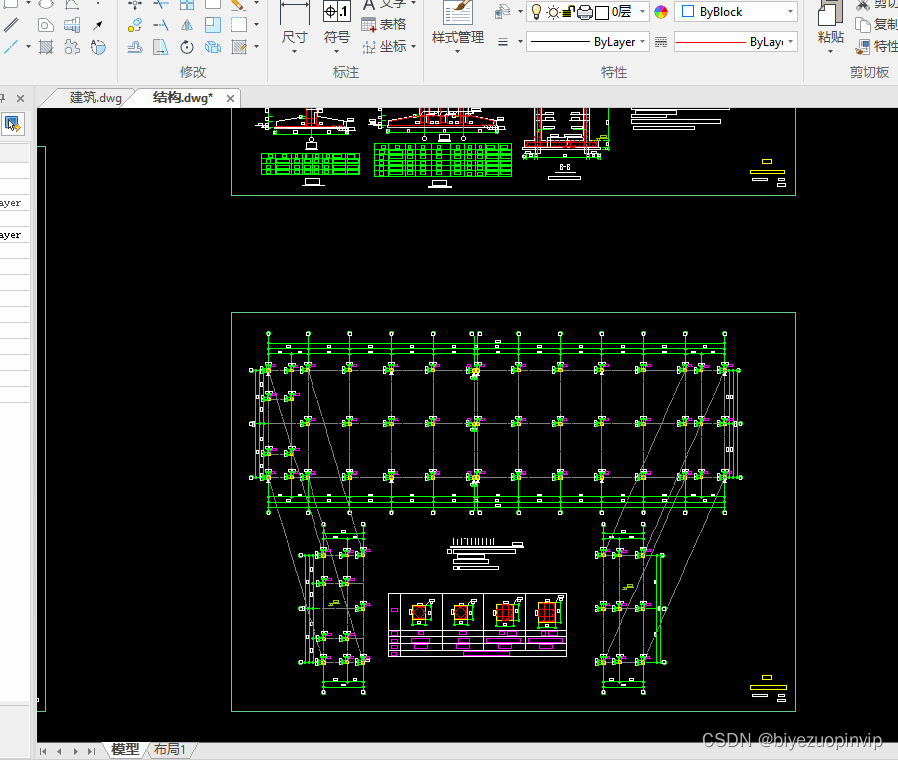This screenshot has height=760, width=898.
Task: Go to last layout tab arrow
Action: click(x=91, y=751)
